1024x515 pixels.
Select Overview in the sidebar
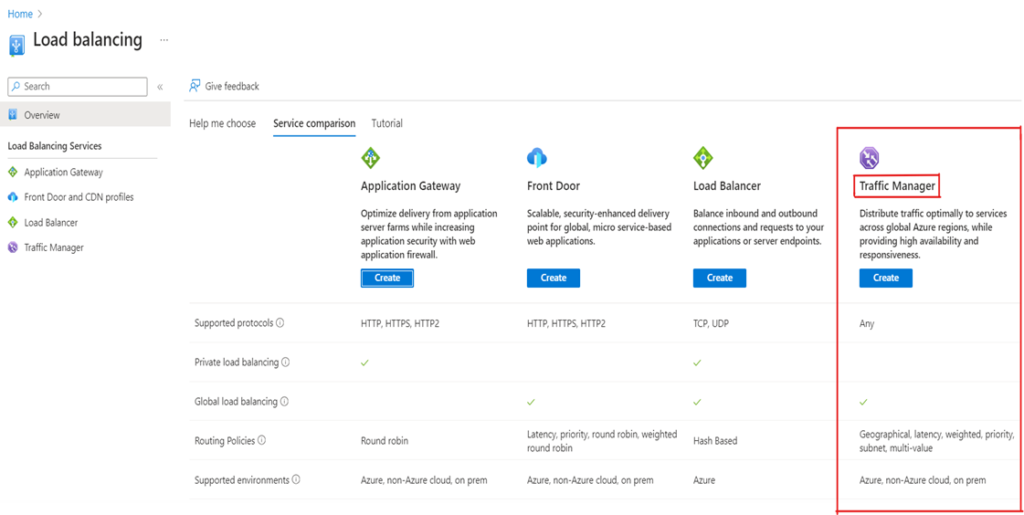tap(85, 115)
